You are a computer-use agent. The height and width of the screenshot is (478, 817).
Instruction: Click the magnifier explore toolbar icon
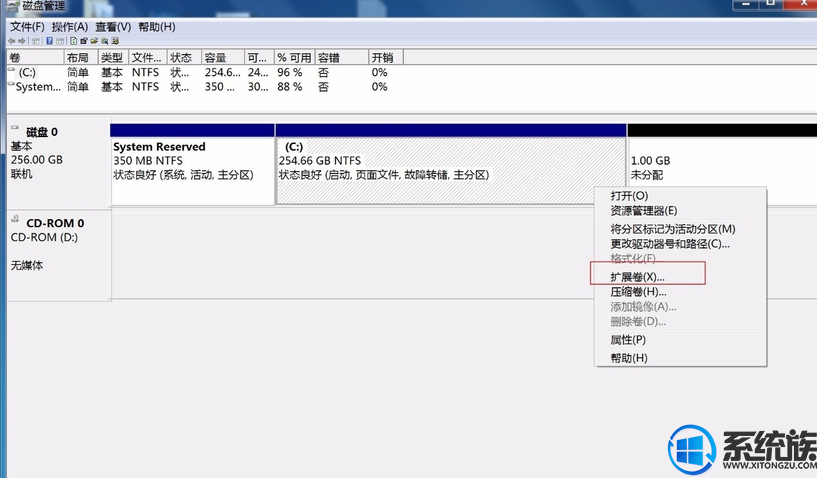(104, 41)
